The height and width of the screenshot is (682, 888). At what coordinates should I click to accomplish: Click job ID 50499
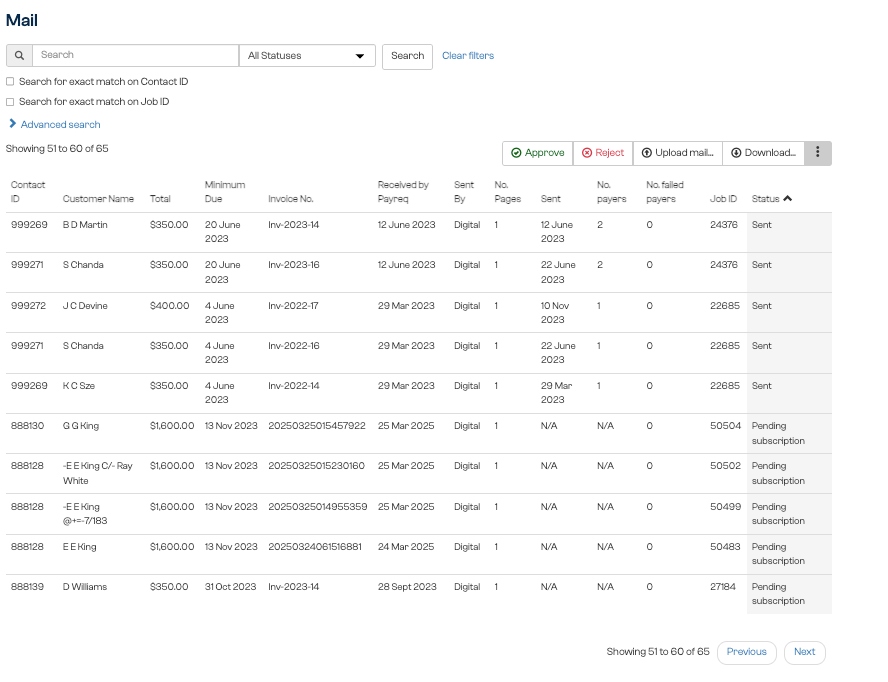pos(725,507)
